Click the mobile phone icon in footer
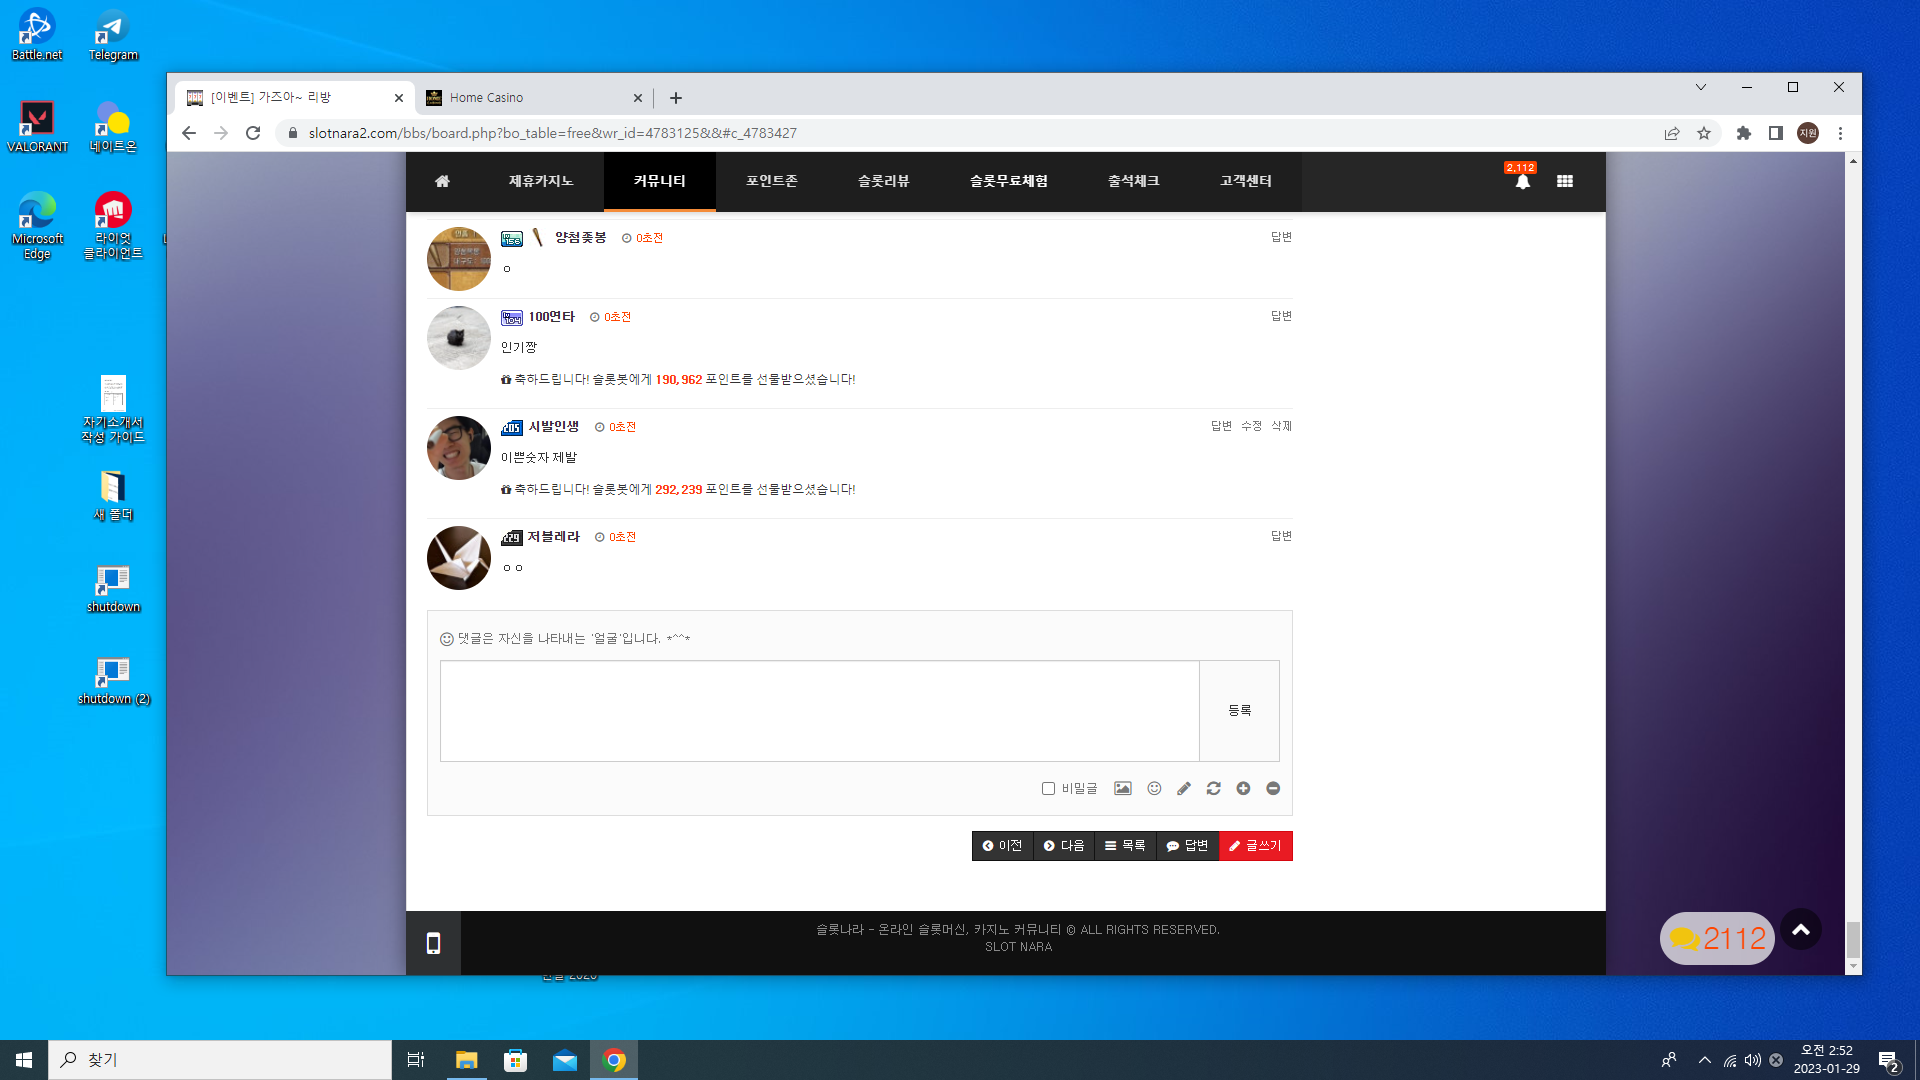The width and height of the screenshot is (1920, 1080). coord(433,943)
